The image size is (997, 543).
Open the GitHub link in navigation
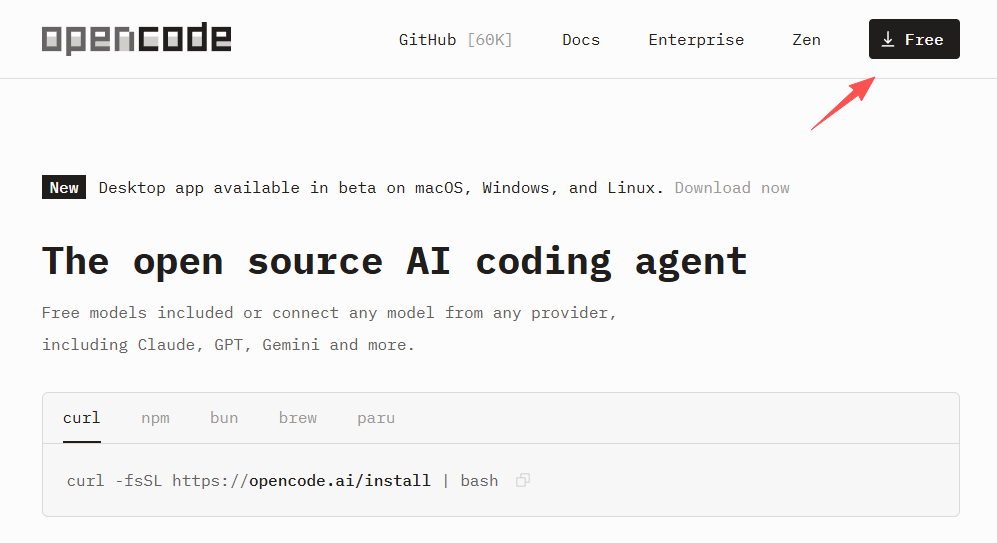point(427,40)
